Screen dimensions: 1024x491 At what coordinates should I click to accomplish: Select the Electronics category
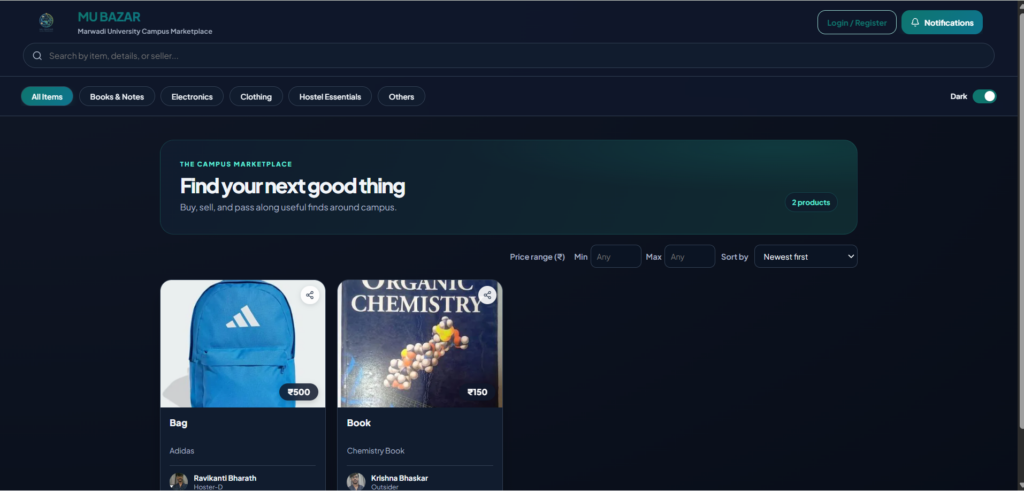192,97
